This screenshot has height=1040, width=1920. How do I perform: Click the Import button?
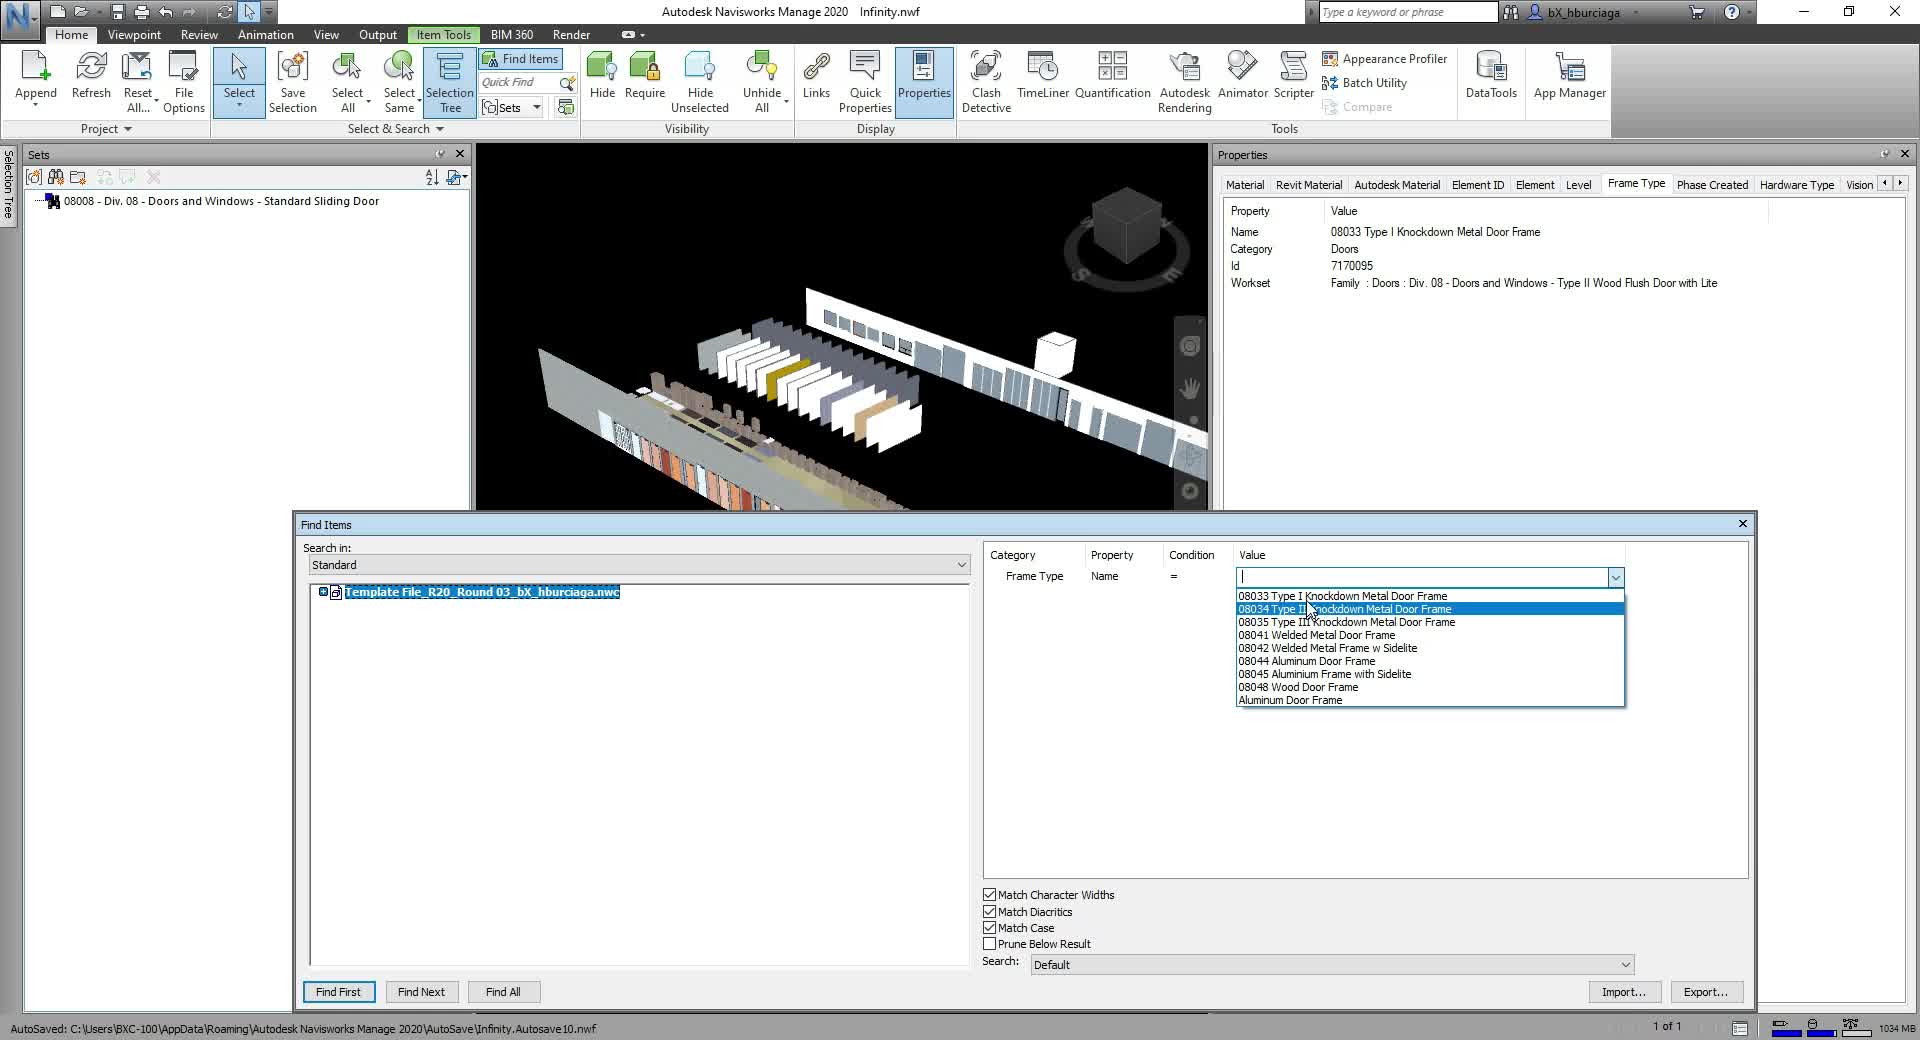click(x=1624, y=992)
